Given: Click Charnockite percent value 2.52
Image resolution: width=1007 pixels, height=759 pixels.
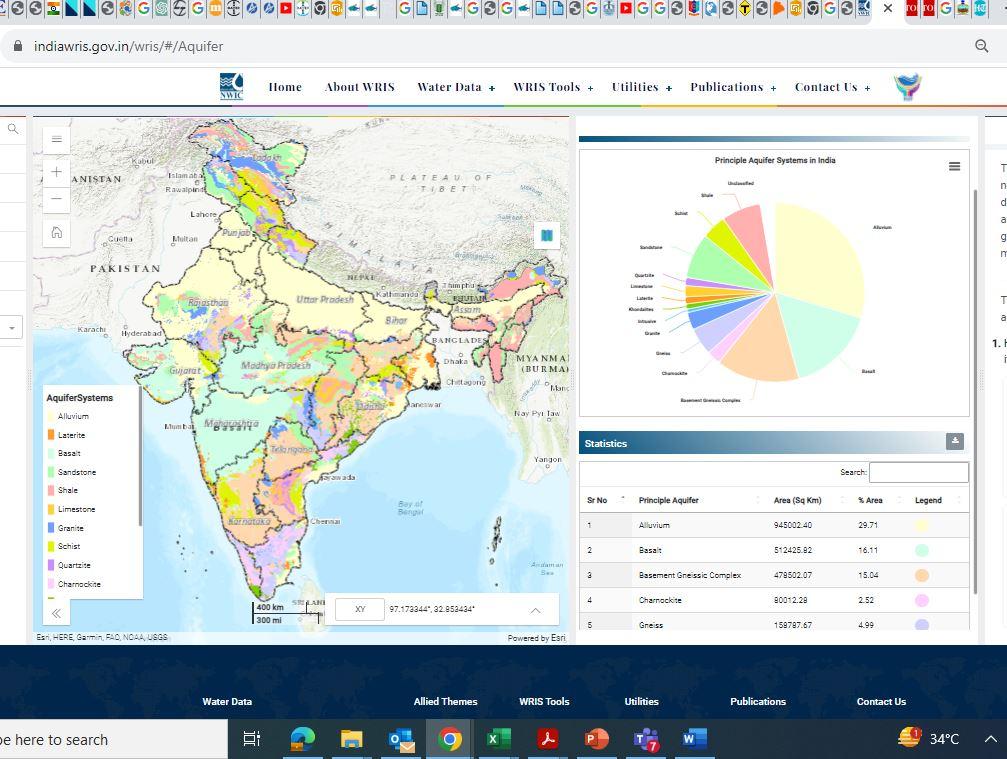Looking at the screenshot, I should pos(866,600).
